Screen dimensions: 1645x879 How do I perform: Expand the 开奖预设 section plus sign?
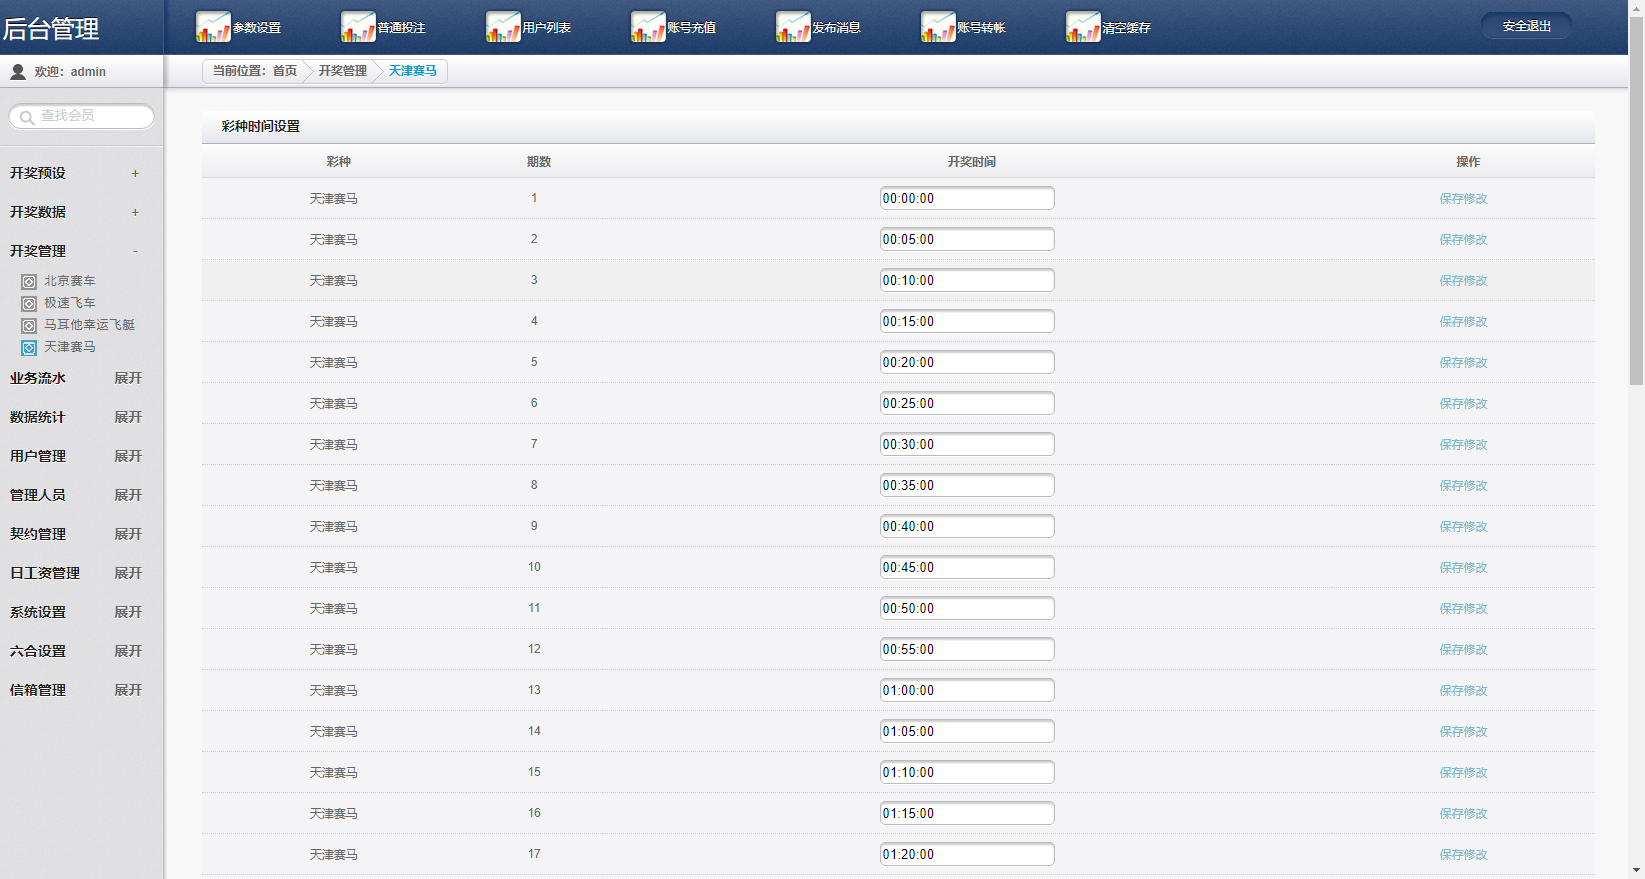click(135, 174)
